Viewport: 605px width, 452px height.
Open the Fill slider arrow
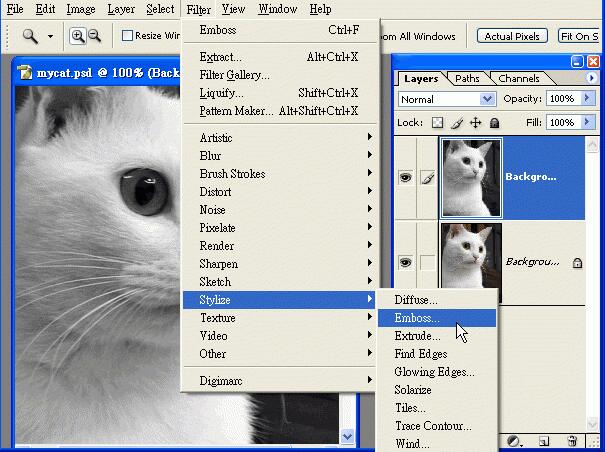coord(588,122)
